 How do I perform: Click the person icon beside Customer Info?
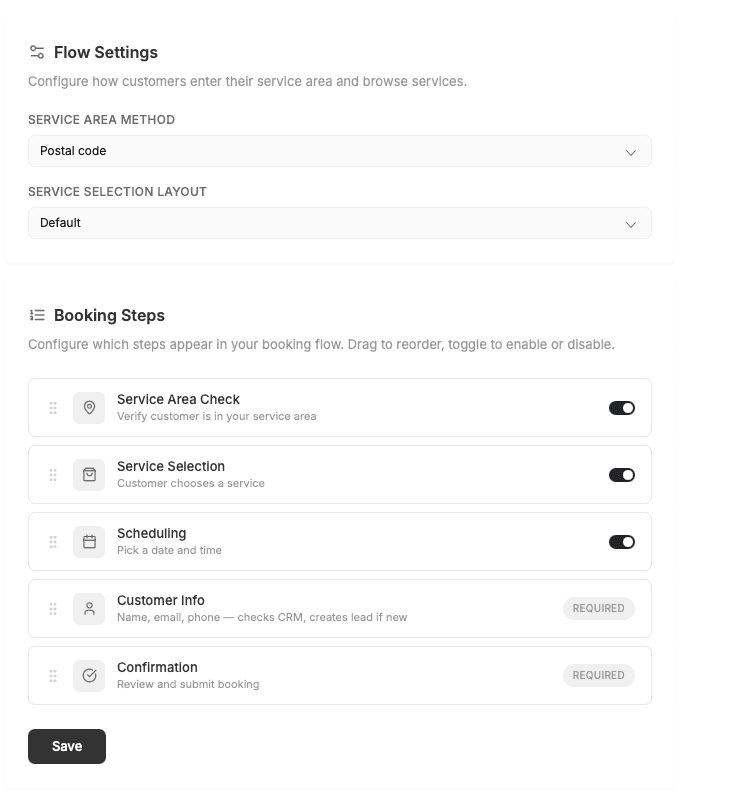tap(89, 608)
